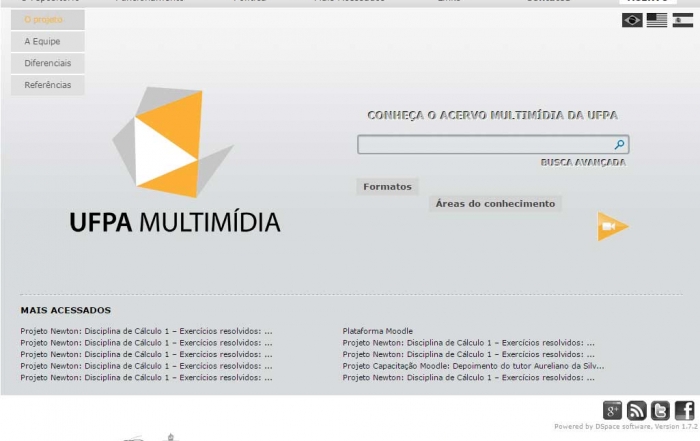Open the RSS feed icon

pos(637,410)
